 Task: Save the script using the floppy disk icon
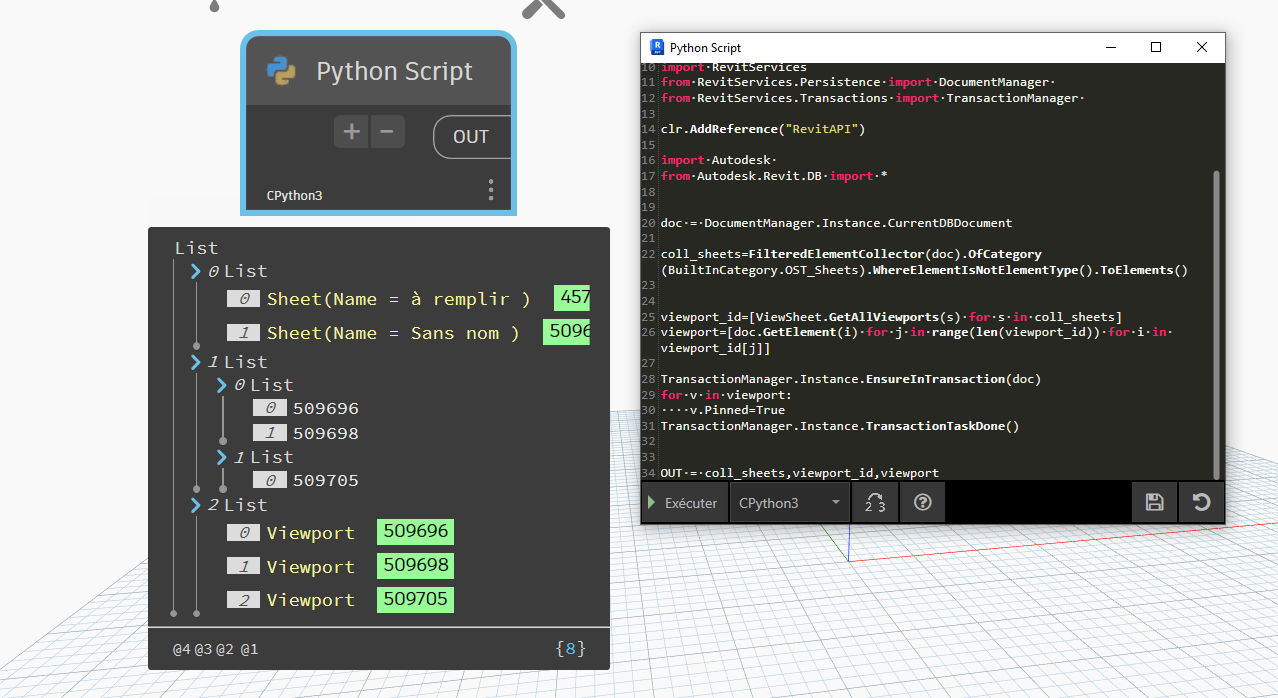point(1154,503)
